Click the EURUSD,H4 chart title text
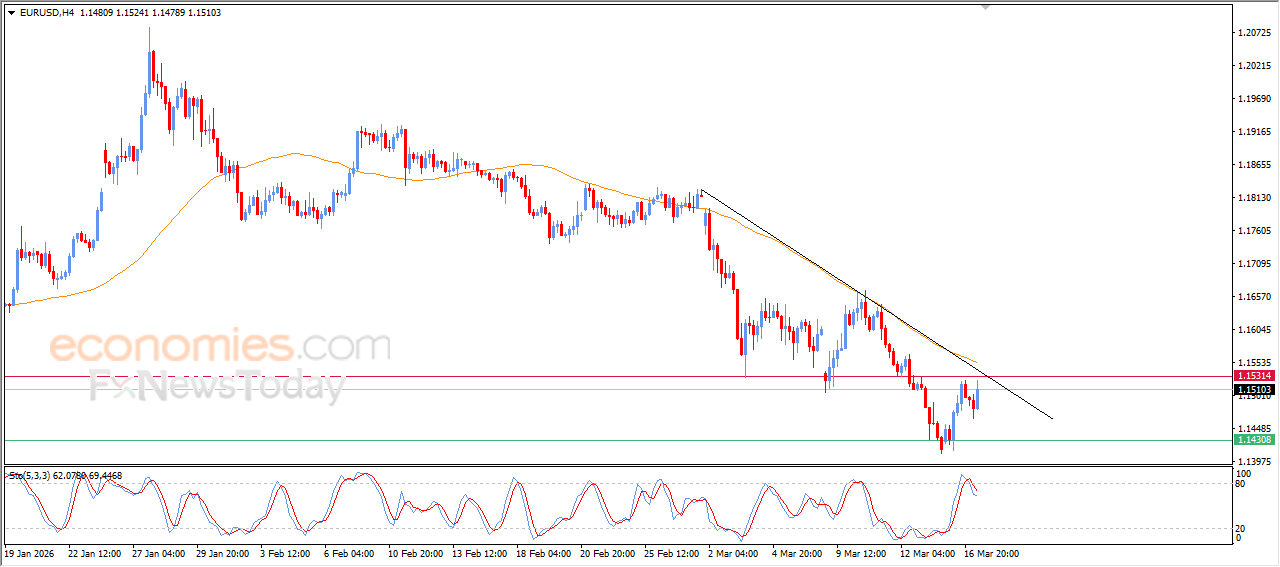 [x=46, y=13]
